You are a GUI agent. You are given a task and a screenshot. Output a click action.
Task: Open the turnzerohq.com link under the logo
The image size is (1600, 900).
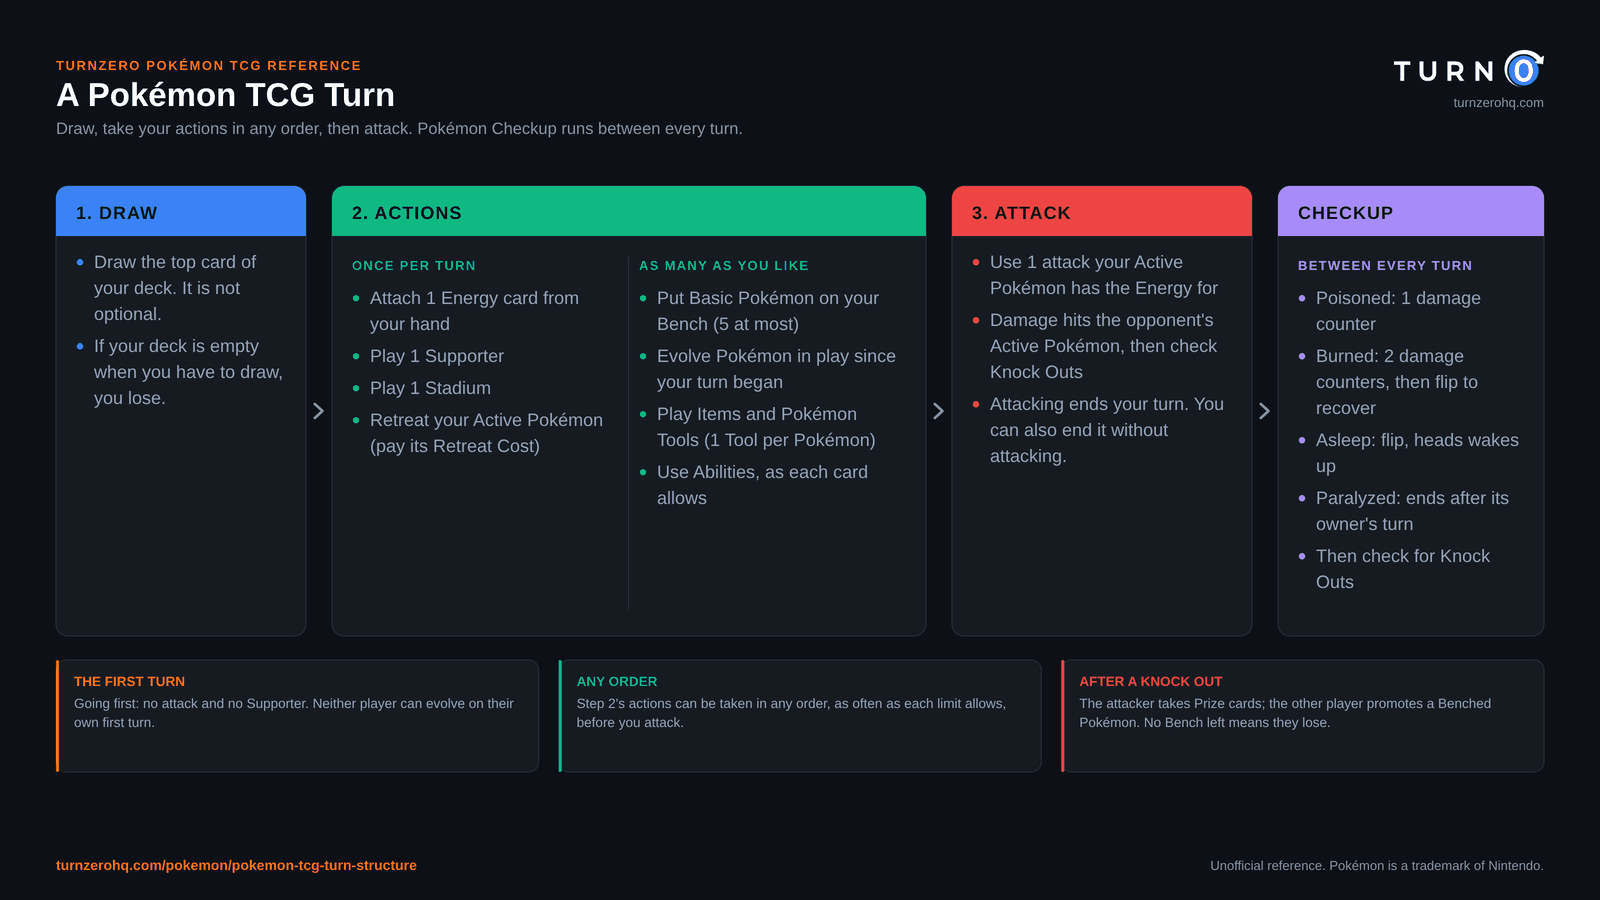click(x=1498, y=103)
